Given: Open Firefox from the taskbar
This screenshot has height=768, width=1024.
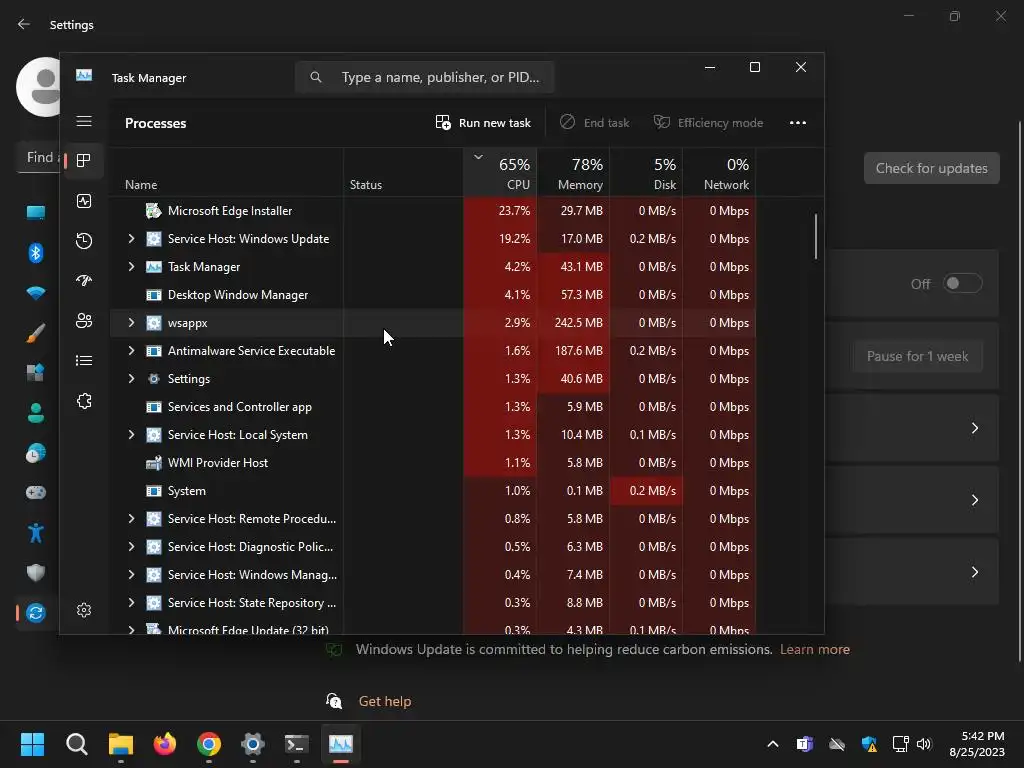Looking at the screenshot, I should click(x=165, y=744).
